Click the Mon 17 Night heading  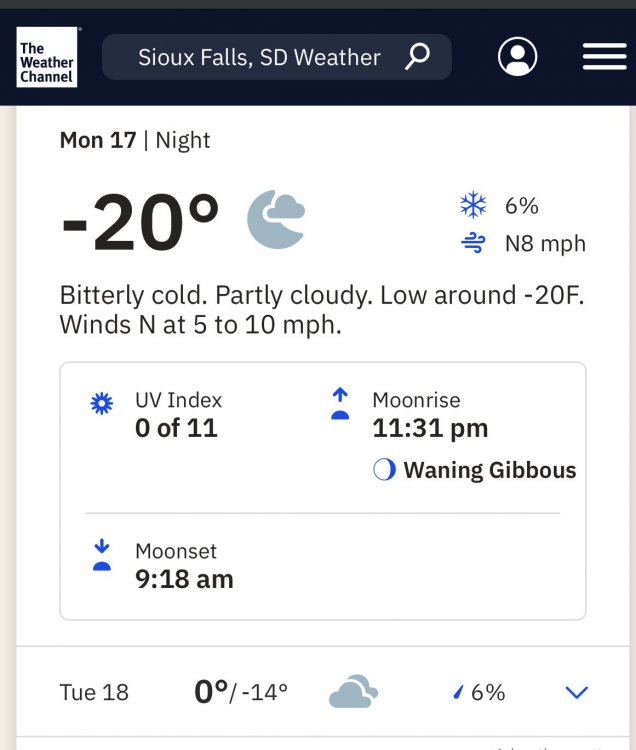135,140
